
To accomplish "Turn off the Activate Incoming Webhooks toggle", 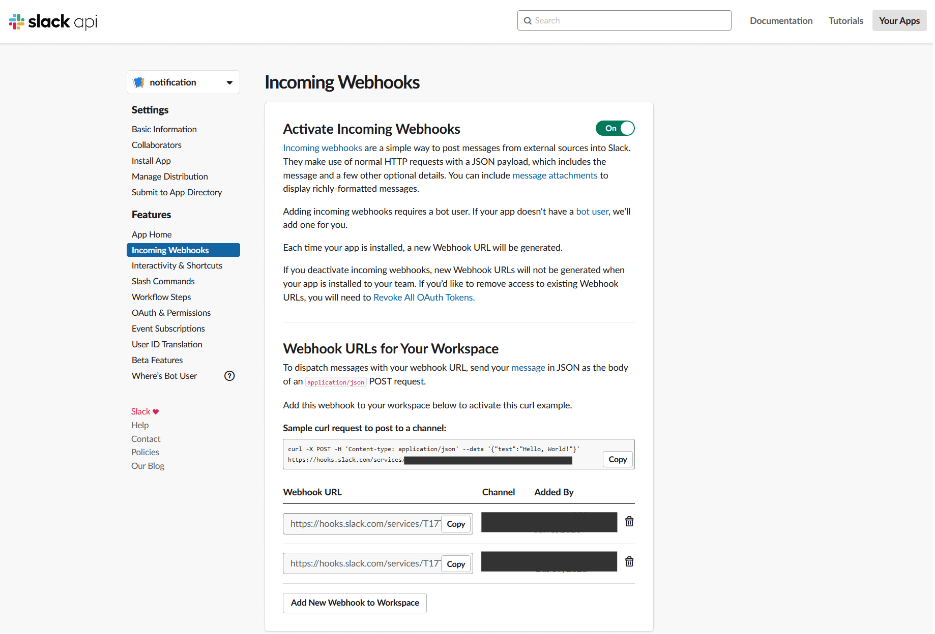I will 615,128.
